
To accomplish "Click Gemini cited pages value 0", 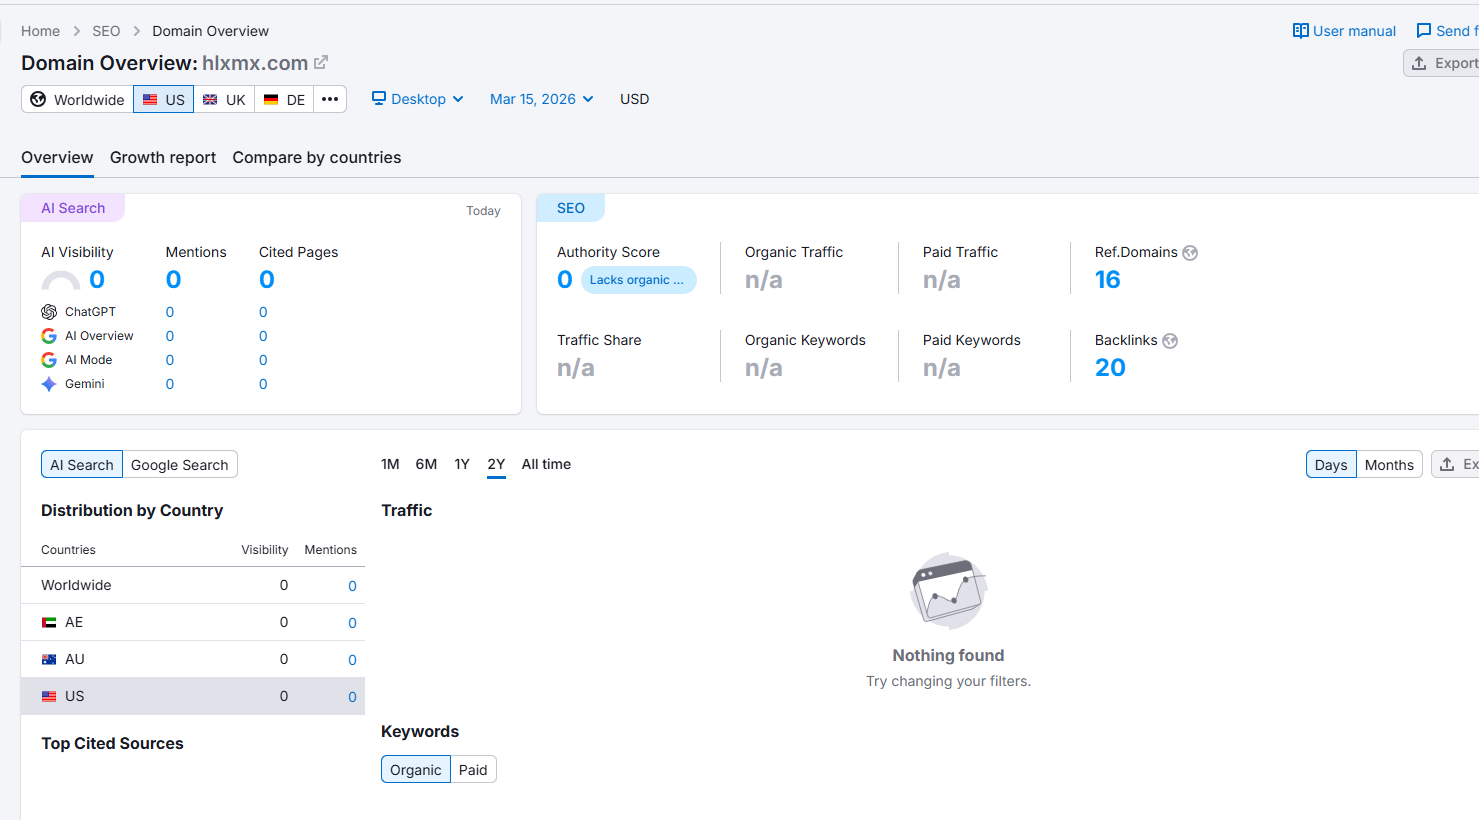I will coord(263,384).
